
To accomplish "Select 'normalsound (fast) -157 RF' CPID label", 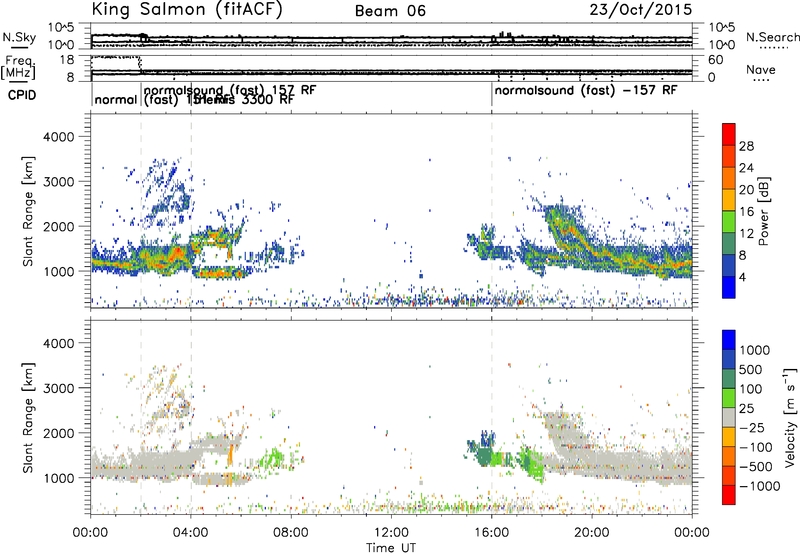I will pos(586,91).
